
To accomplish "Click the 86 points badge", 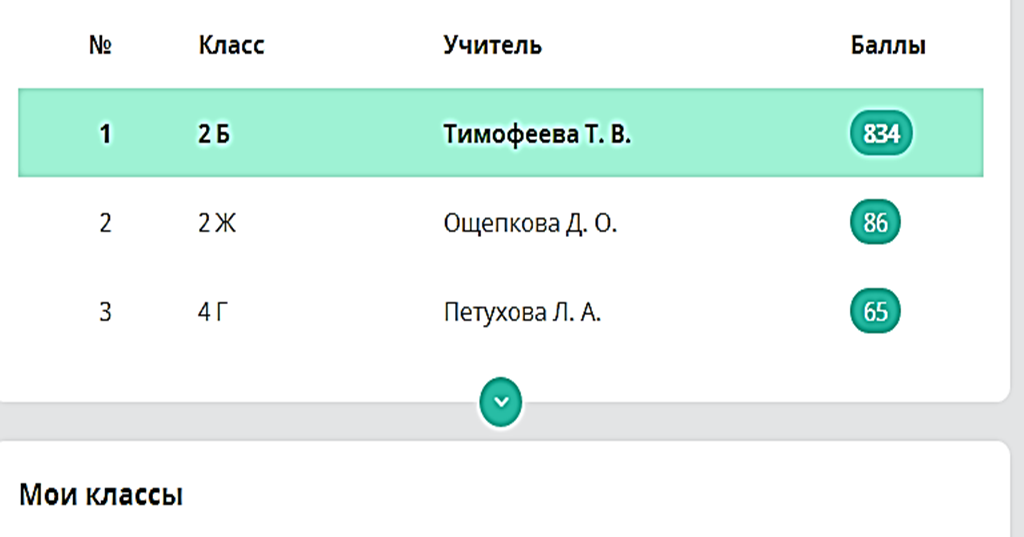I will click(875, 222).
